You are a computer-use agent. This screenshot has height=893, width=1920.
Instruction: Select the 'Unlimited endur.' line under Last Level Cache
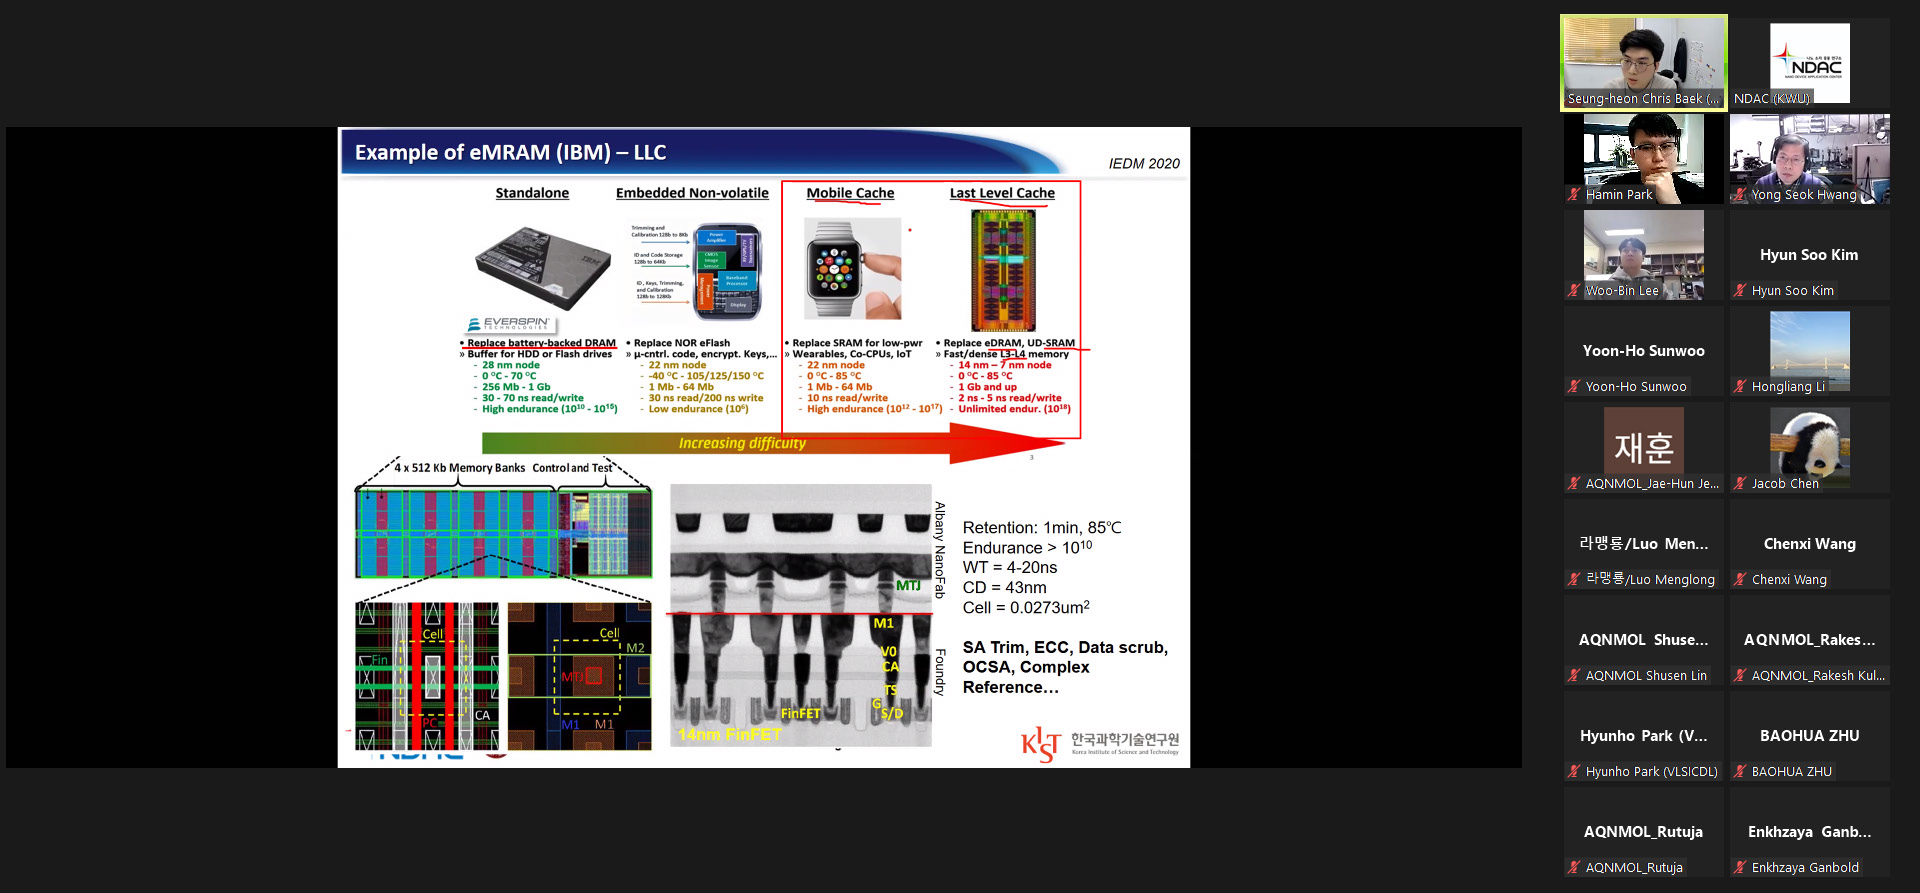(x=1014, y=409)
